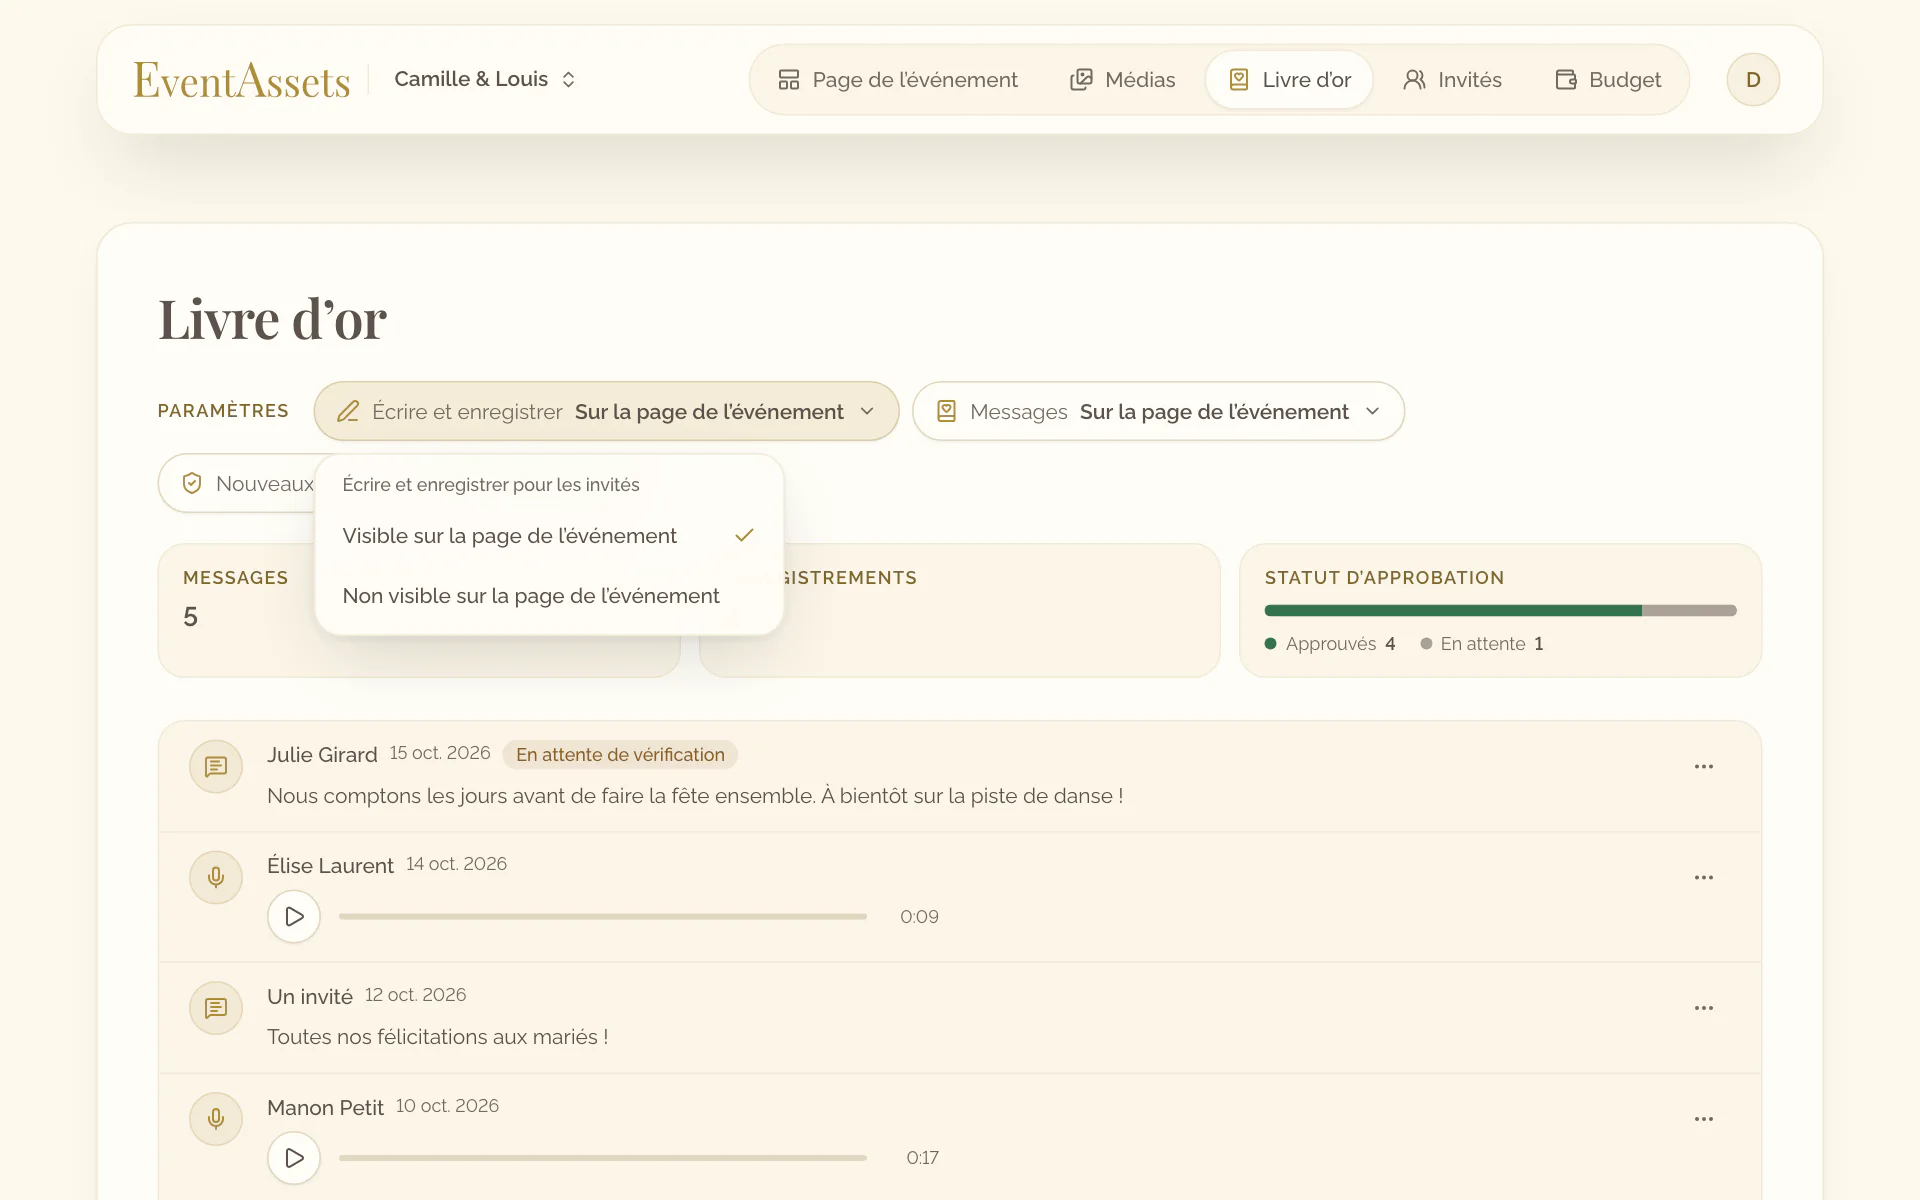Go to the Budget tab
Viewport: 1920px width, 1200px height.
point(1608,80)
